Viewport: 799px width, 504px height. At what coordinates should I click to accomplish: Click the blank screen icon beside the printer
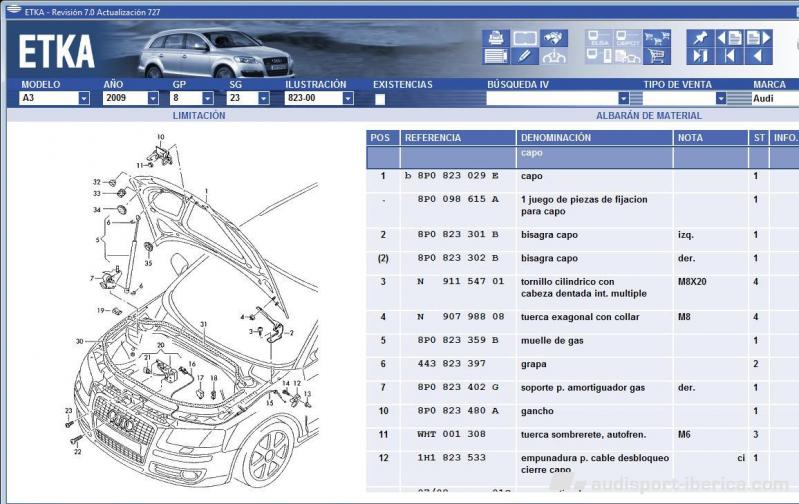click(524, 38)
